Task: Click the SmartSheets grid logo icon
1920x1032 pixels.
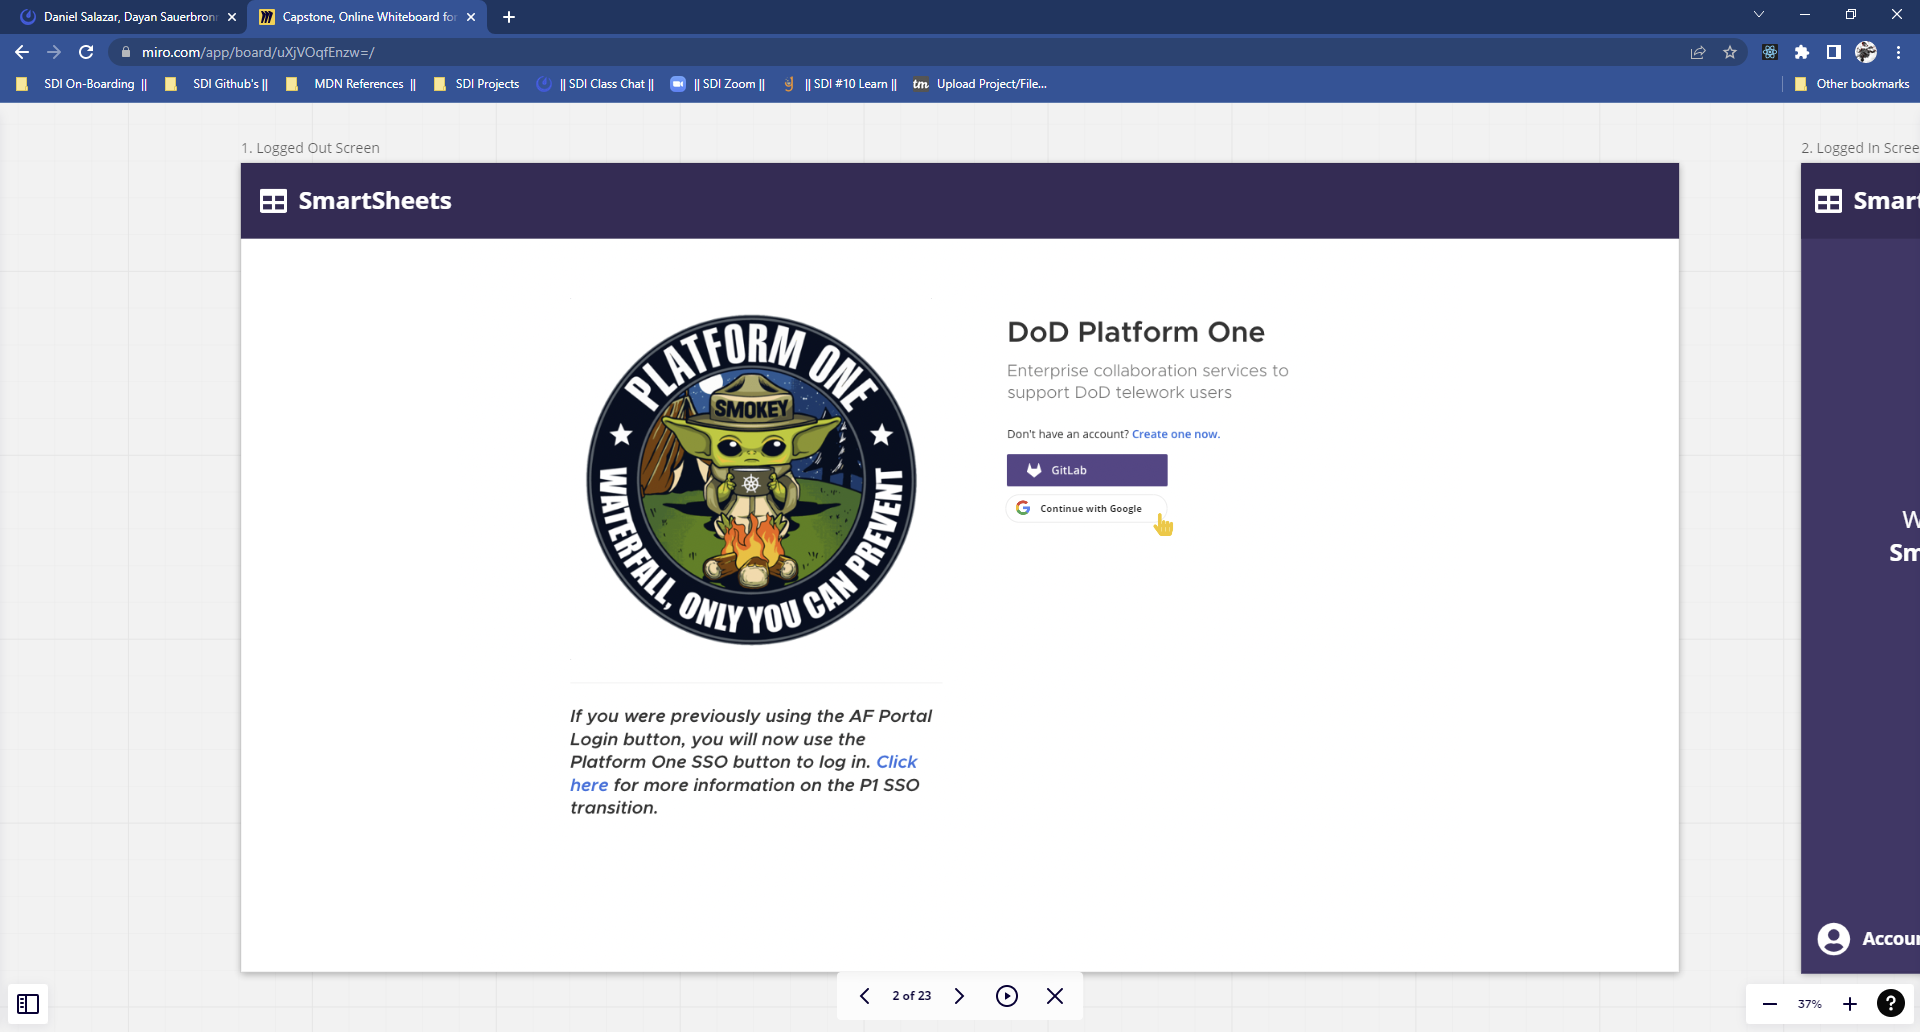Action: [x=273, y=201]
